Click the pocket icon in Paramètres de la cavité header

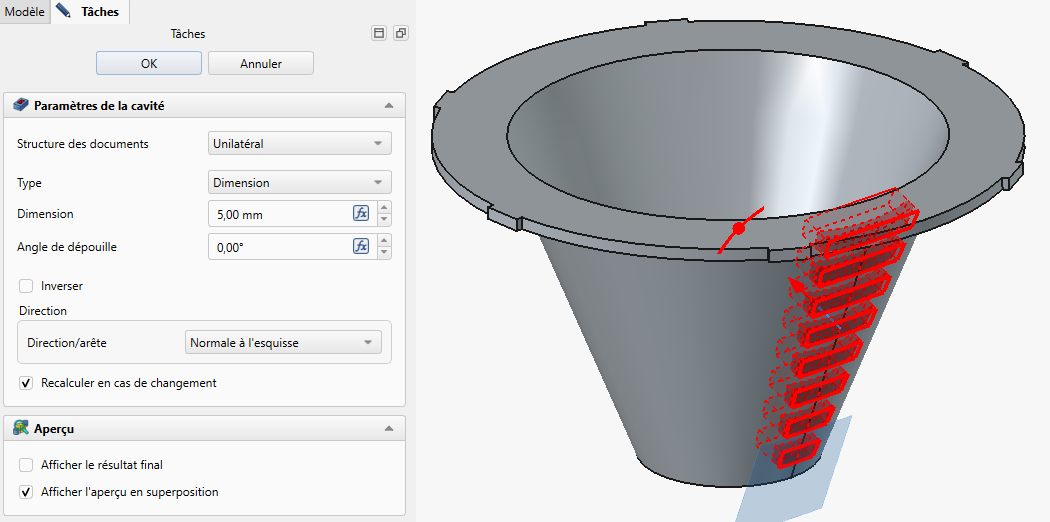click(x=20, y=105)
